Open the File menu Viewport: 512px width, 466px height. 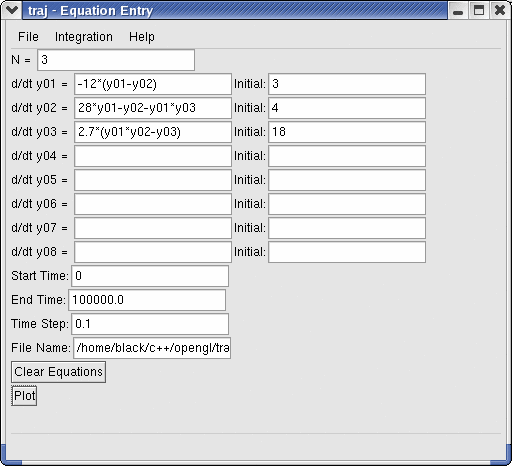[x=28, y=37]
